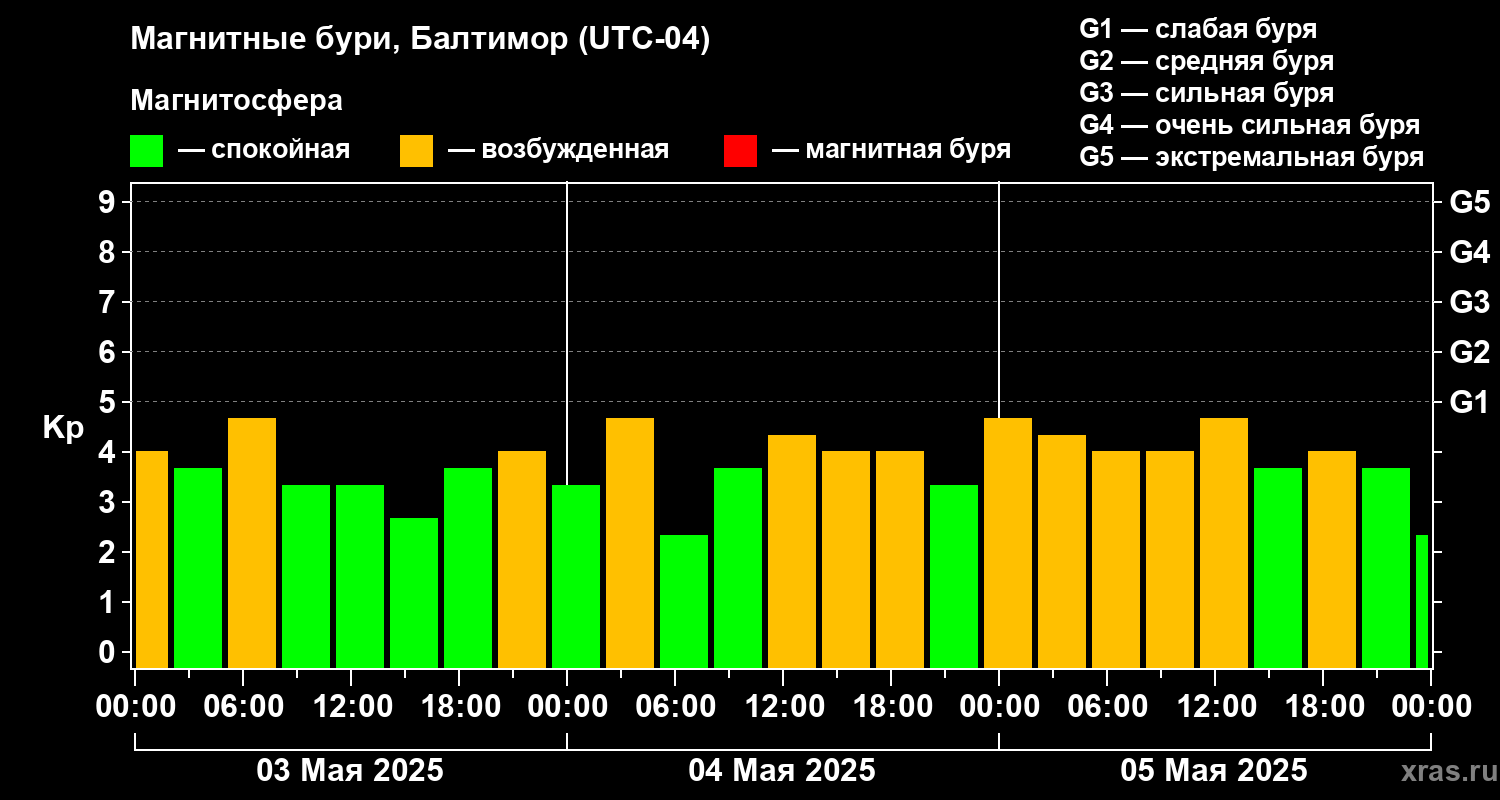Click the G3 tick label on right axis
The width and height of the screenshot is (1500, 800).
(1469, 302)
